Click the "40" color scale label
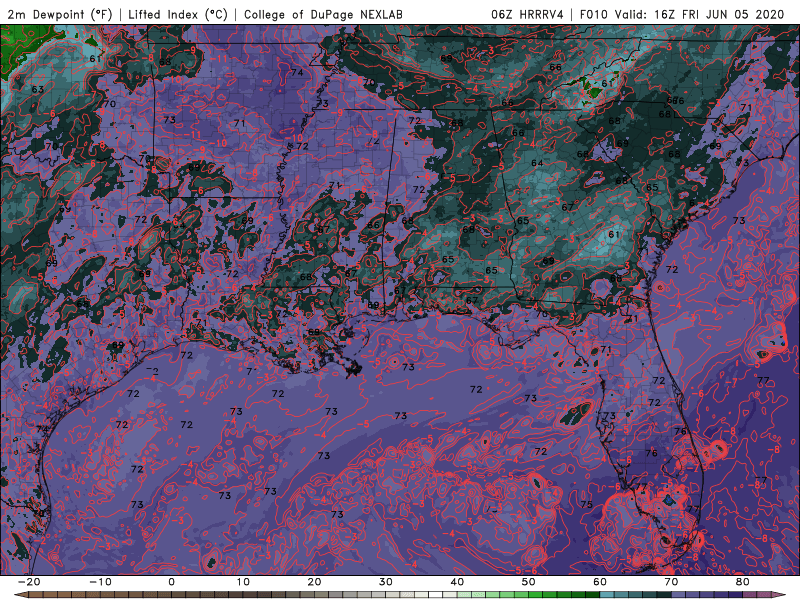 pyautogui.click(x=457, y=582)
